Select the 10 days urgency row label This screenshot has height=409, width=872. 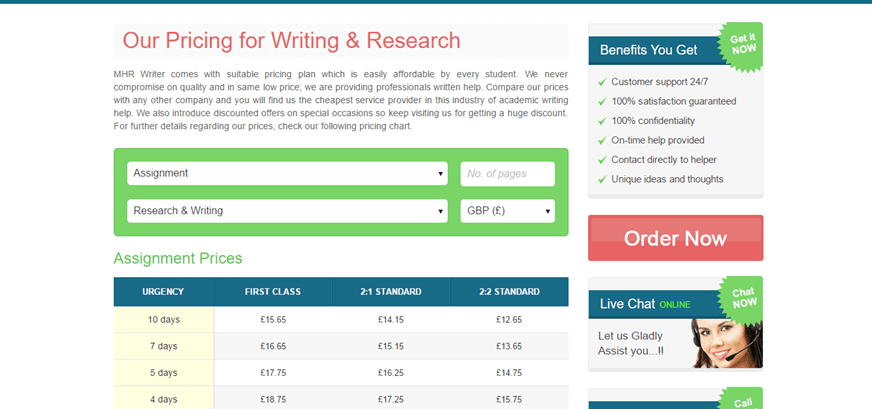(x=164, y=320)
